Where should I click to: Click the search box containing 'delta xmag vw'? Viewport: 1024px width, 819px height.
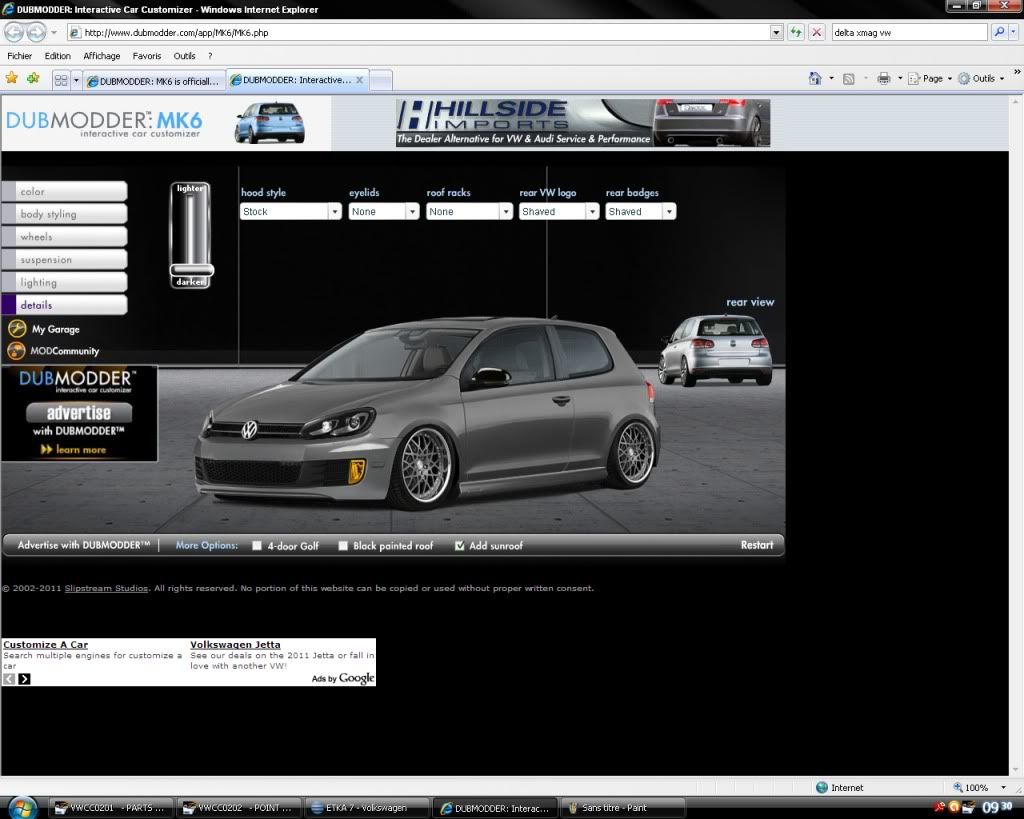(x=909, y=32)
